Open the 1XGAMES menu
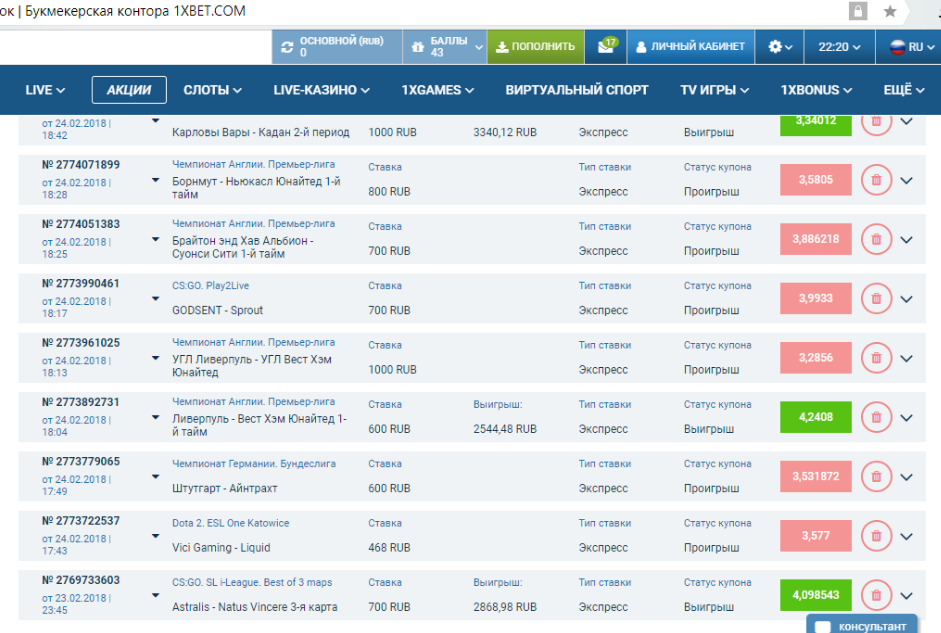Screen dimensions: 941x633 point(437,90)
